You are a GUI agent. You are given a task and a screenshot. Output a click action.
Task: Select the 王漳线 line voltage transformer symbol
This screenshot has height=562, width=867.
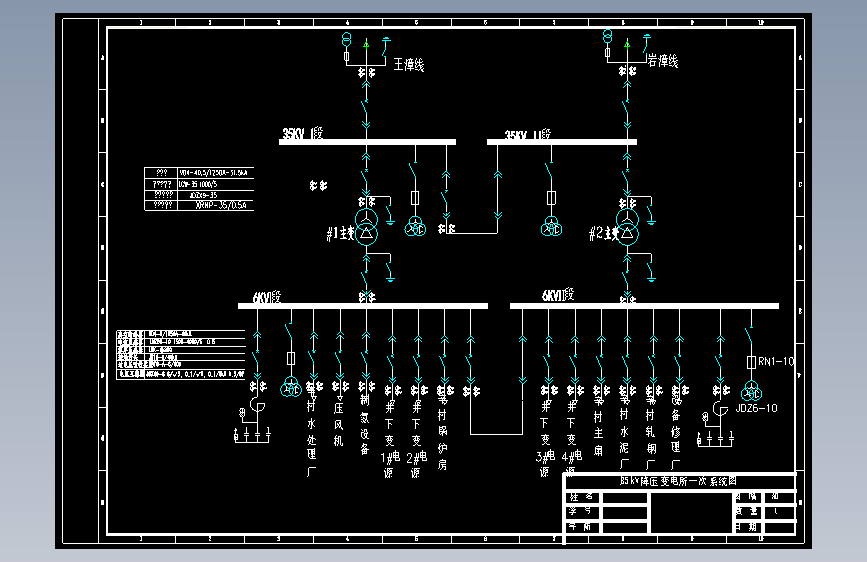(x=347, y=39)
